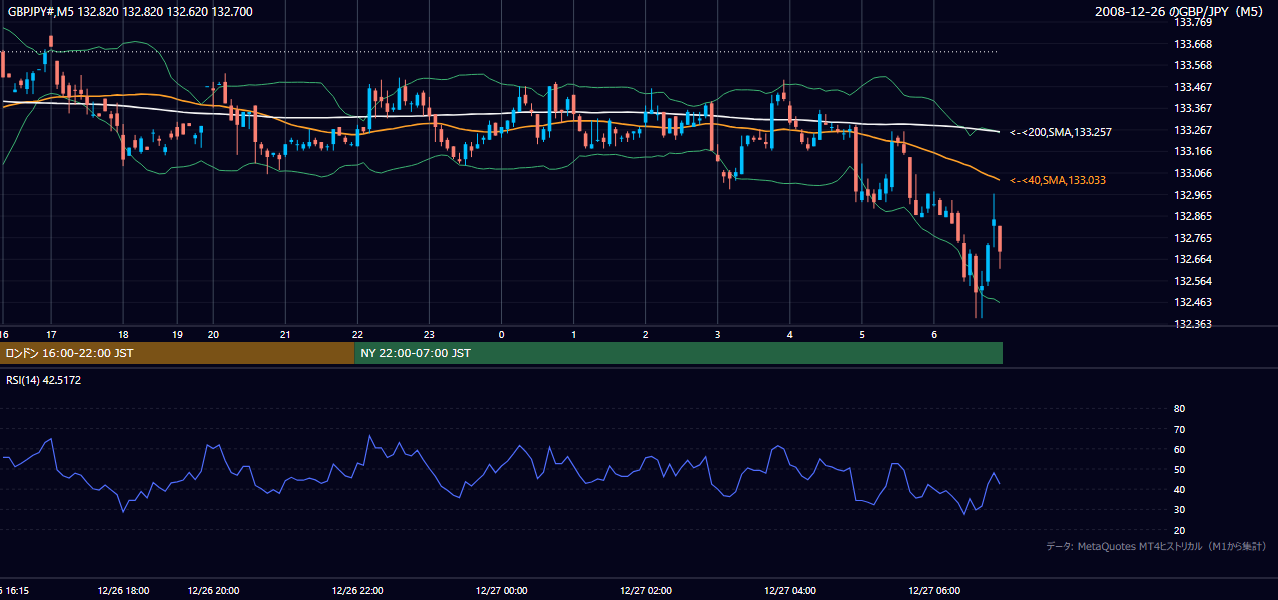Click hour label 20 on the hourly axis
This screenshot has height=600, width=1278.
[213, 334]
